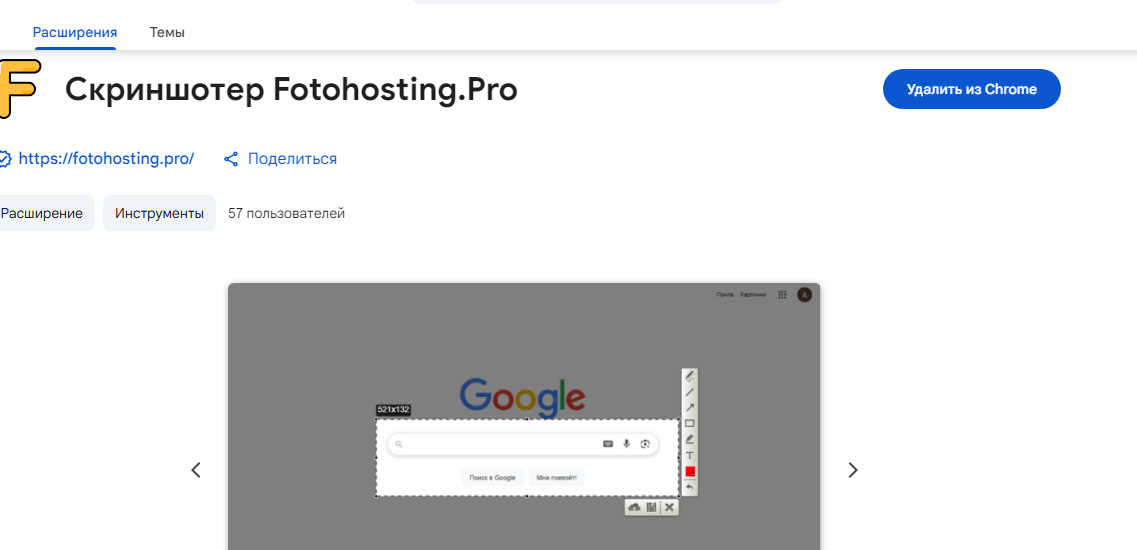Click the microphone icon in previewed search bar
Screen dimensions: 1137x550
627,444
